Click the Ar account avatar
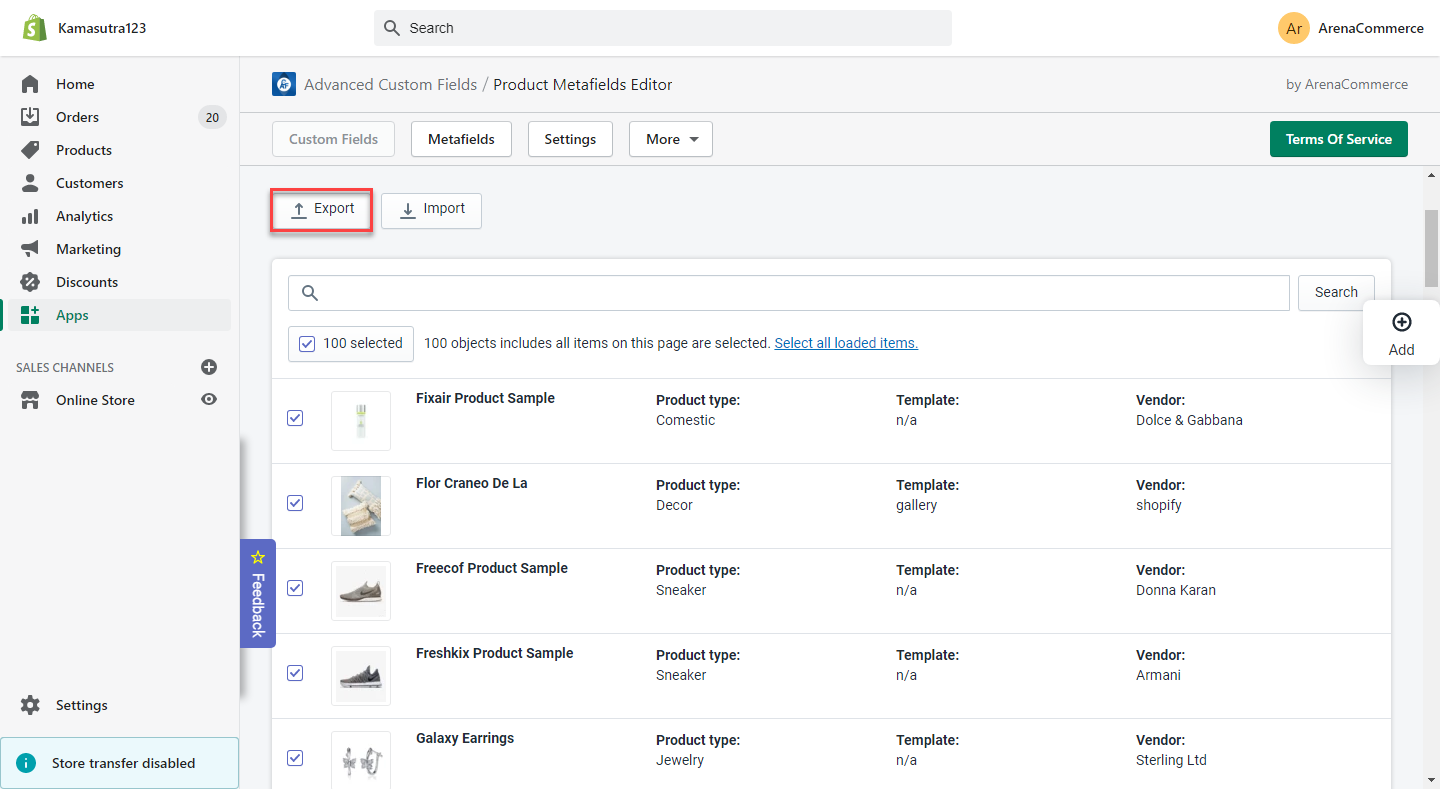 [x=1294, y=28]
